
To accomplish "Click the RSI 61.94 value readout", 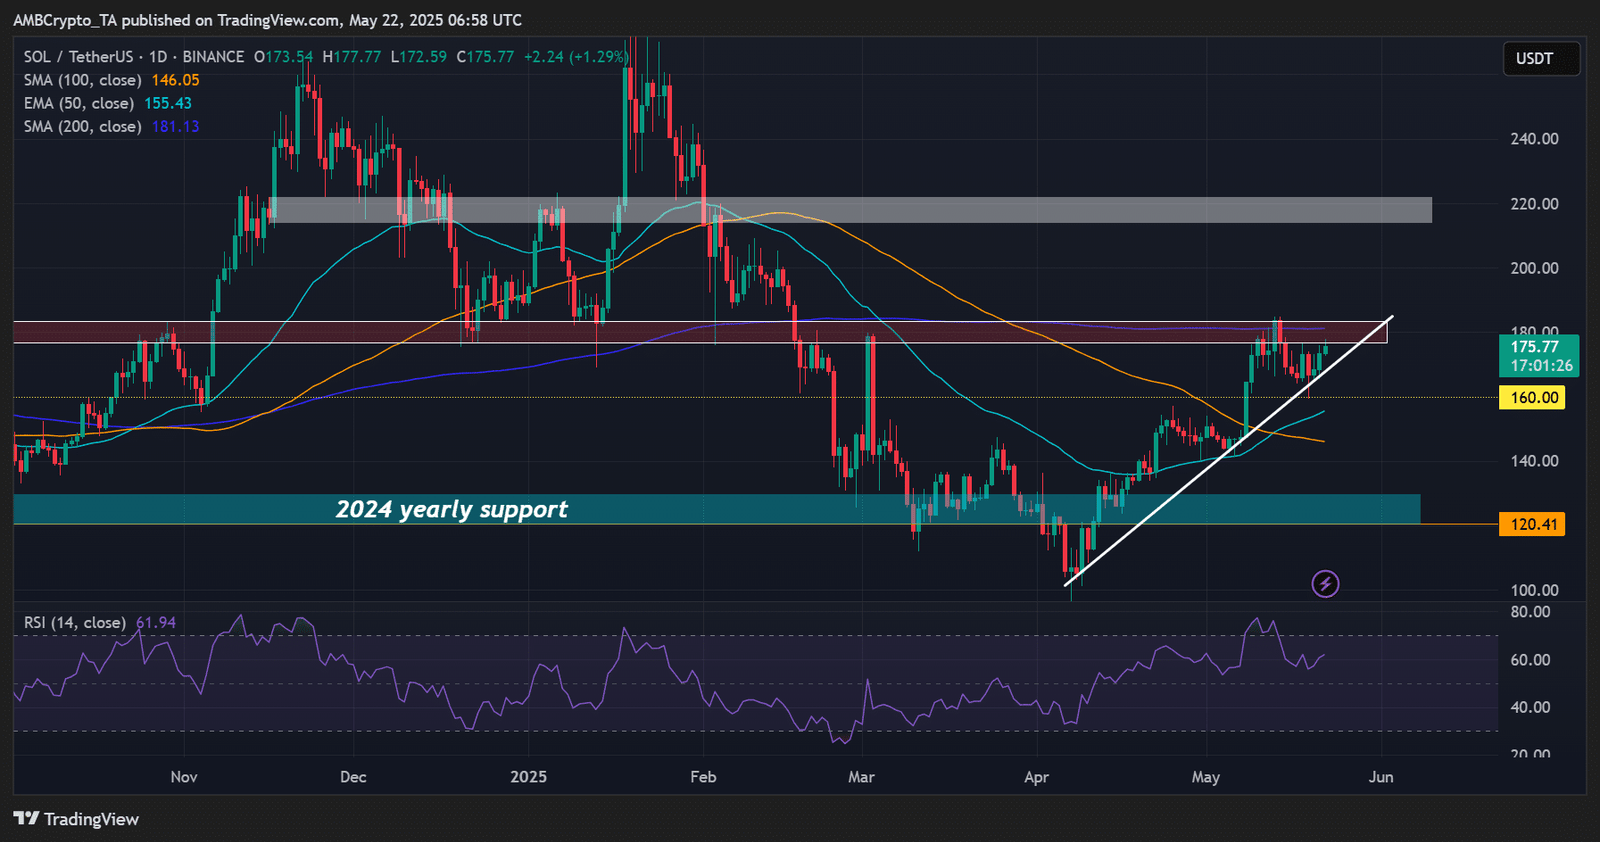I will coord(156,622).
